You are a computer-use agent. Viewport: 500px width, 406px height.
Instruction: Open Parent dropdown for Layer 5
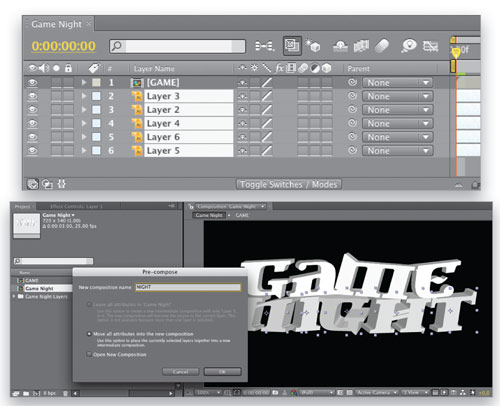[x=398, y=151]
